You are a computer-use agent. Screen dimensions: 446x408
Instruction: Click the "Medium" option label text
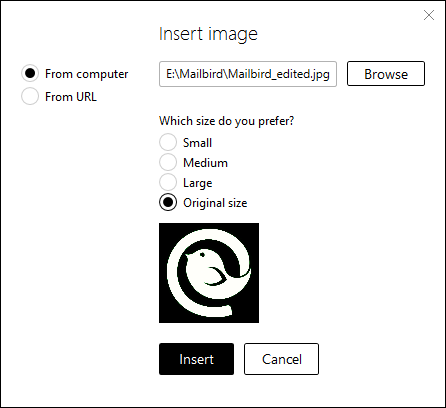[205, 163]
